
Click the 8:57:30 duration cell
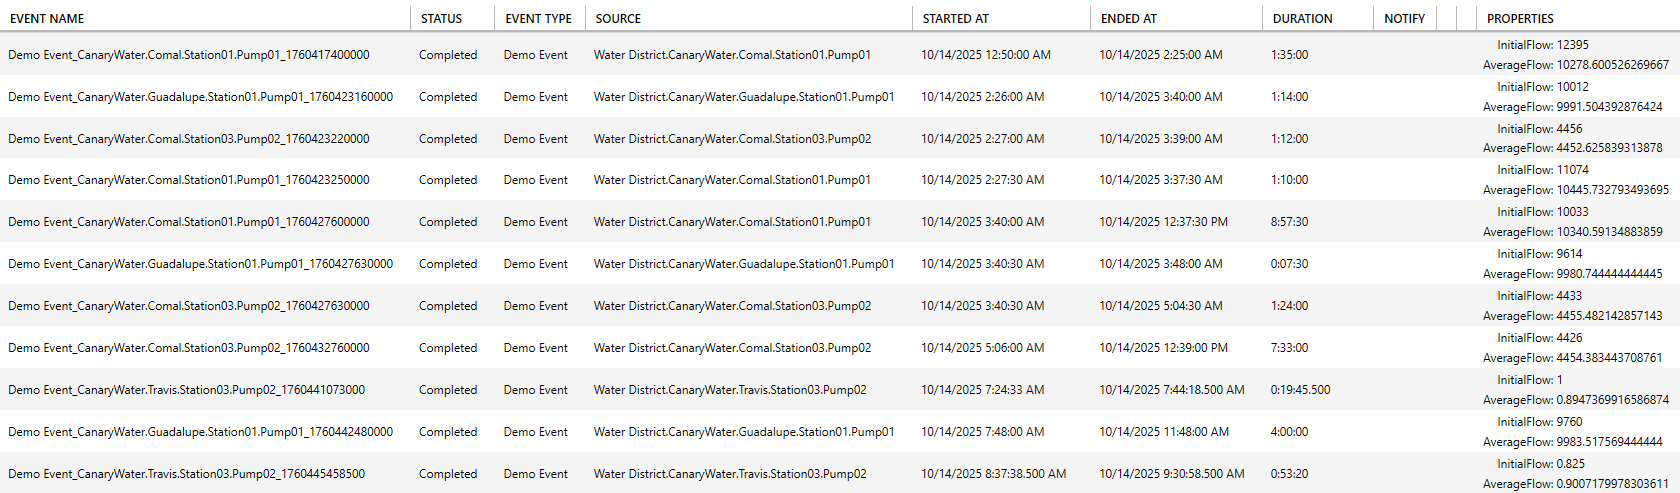point(1289,222)
